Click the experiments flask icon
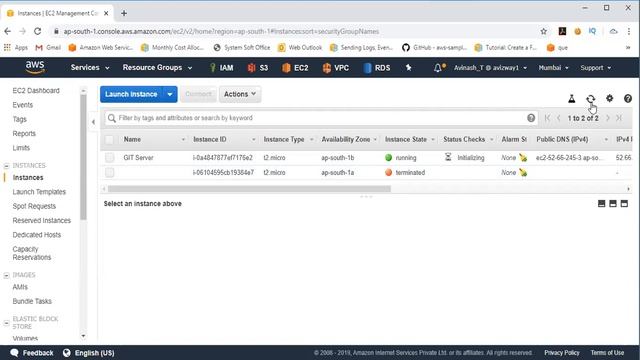 [571, 98]
